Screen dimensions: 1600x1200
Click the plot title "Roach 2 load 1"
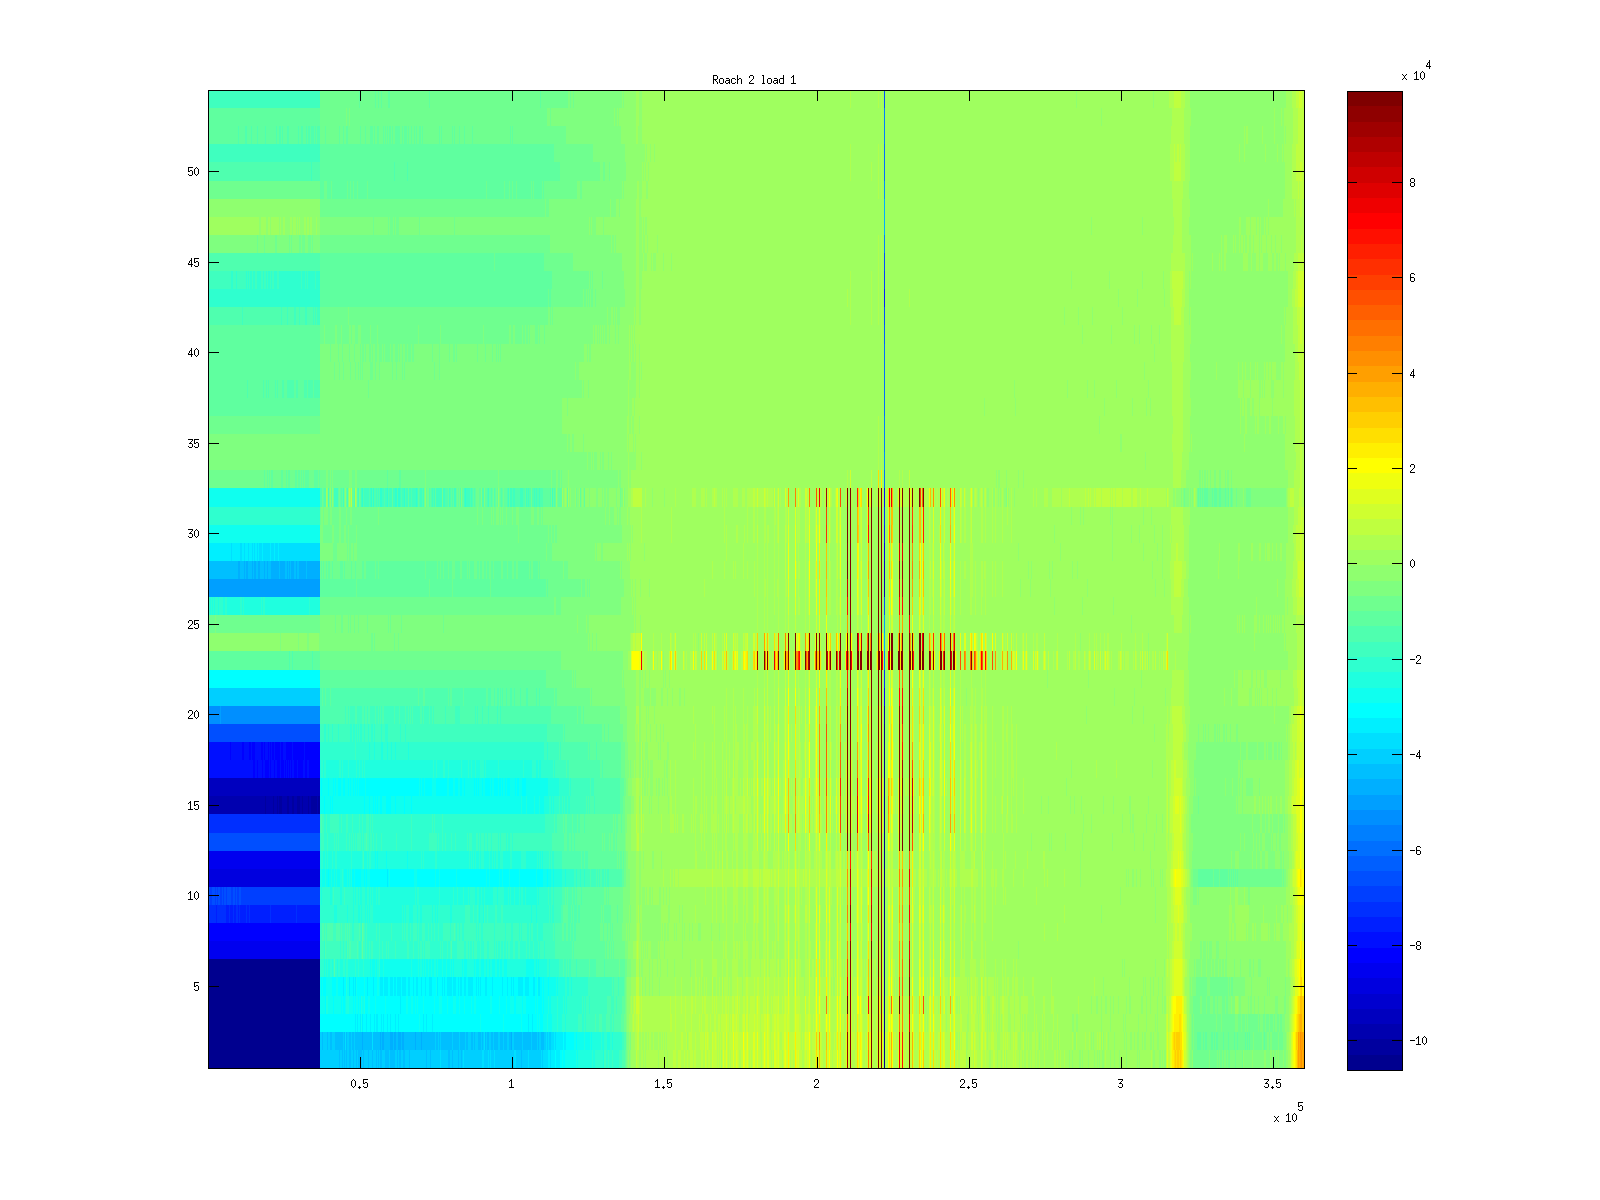[x=754, y=80]
